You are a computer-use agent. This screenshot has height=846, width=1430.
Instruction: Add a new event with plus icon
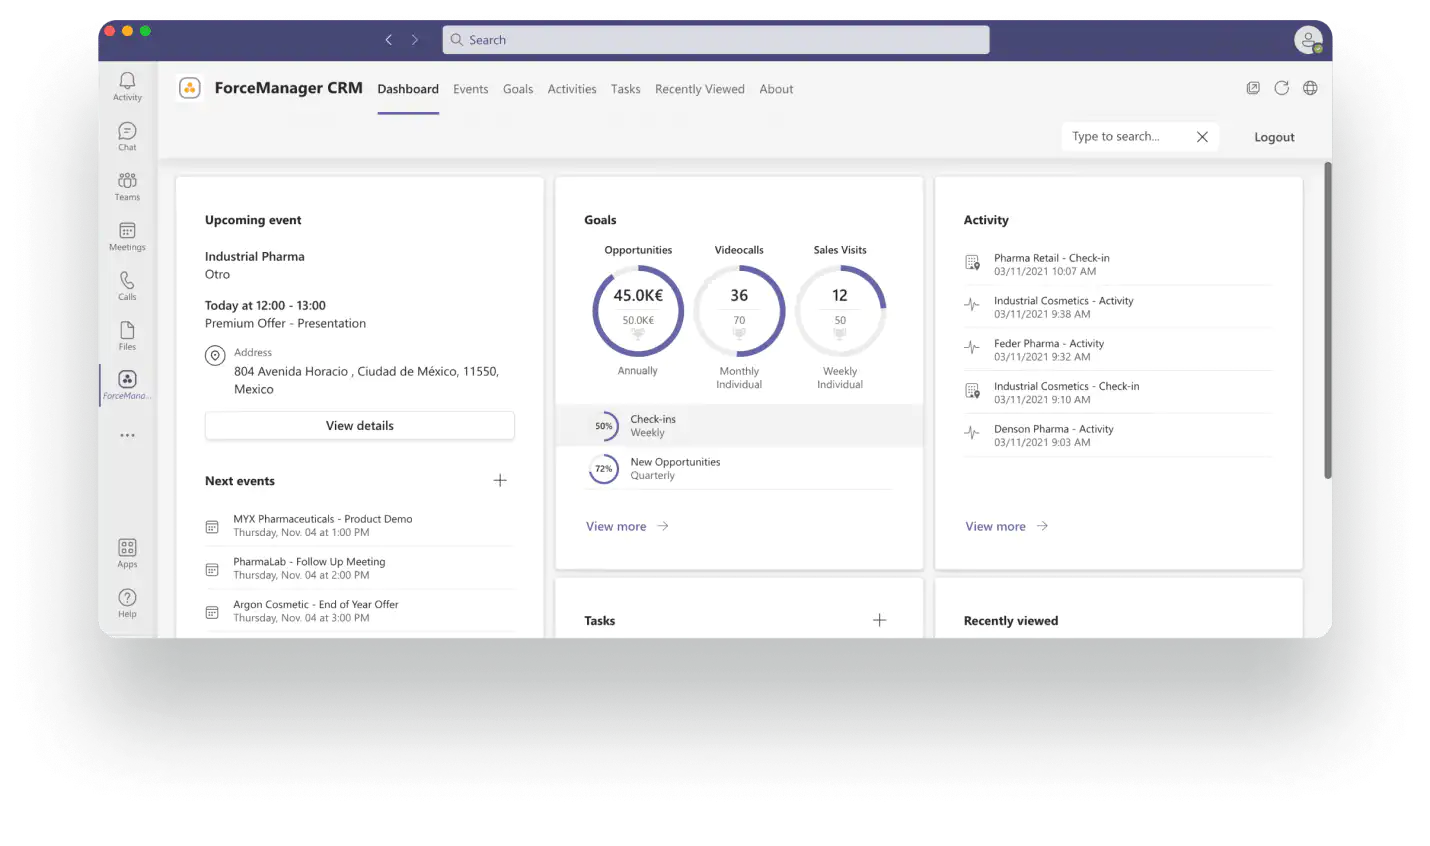click(x=500, y=481)
